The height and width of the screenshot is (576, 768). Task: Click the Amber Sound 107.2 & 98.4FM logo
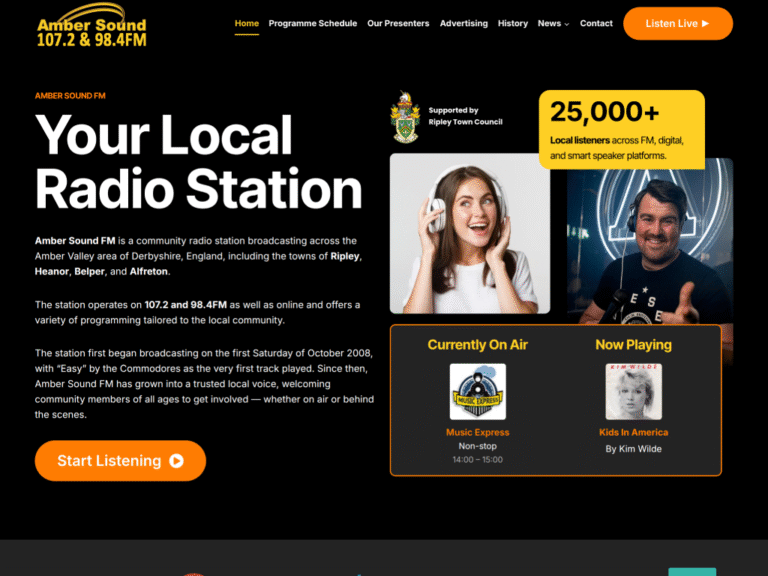(92, 26)
